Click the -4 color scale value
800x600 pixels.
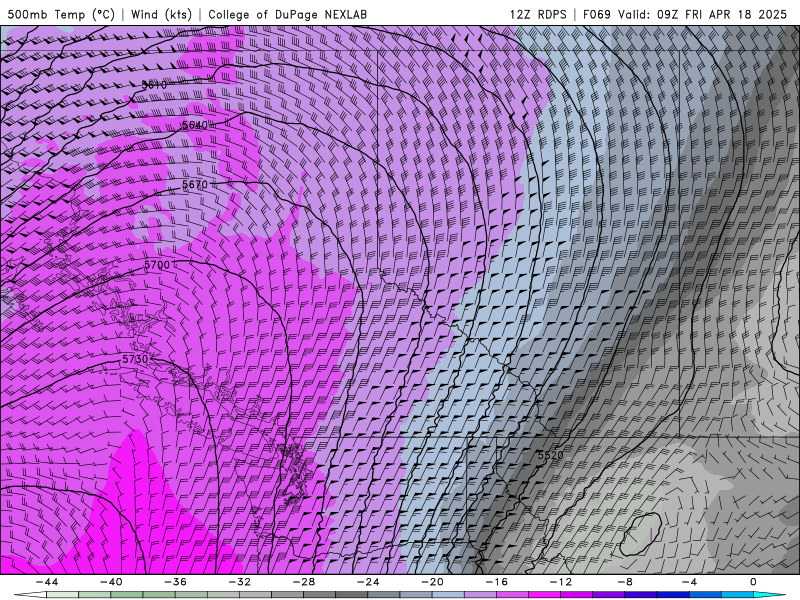click(x=690, y=582)
